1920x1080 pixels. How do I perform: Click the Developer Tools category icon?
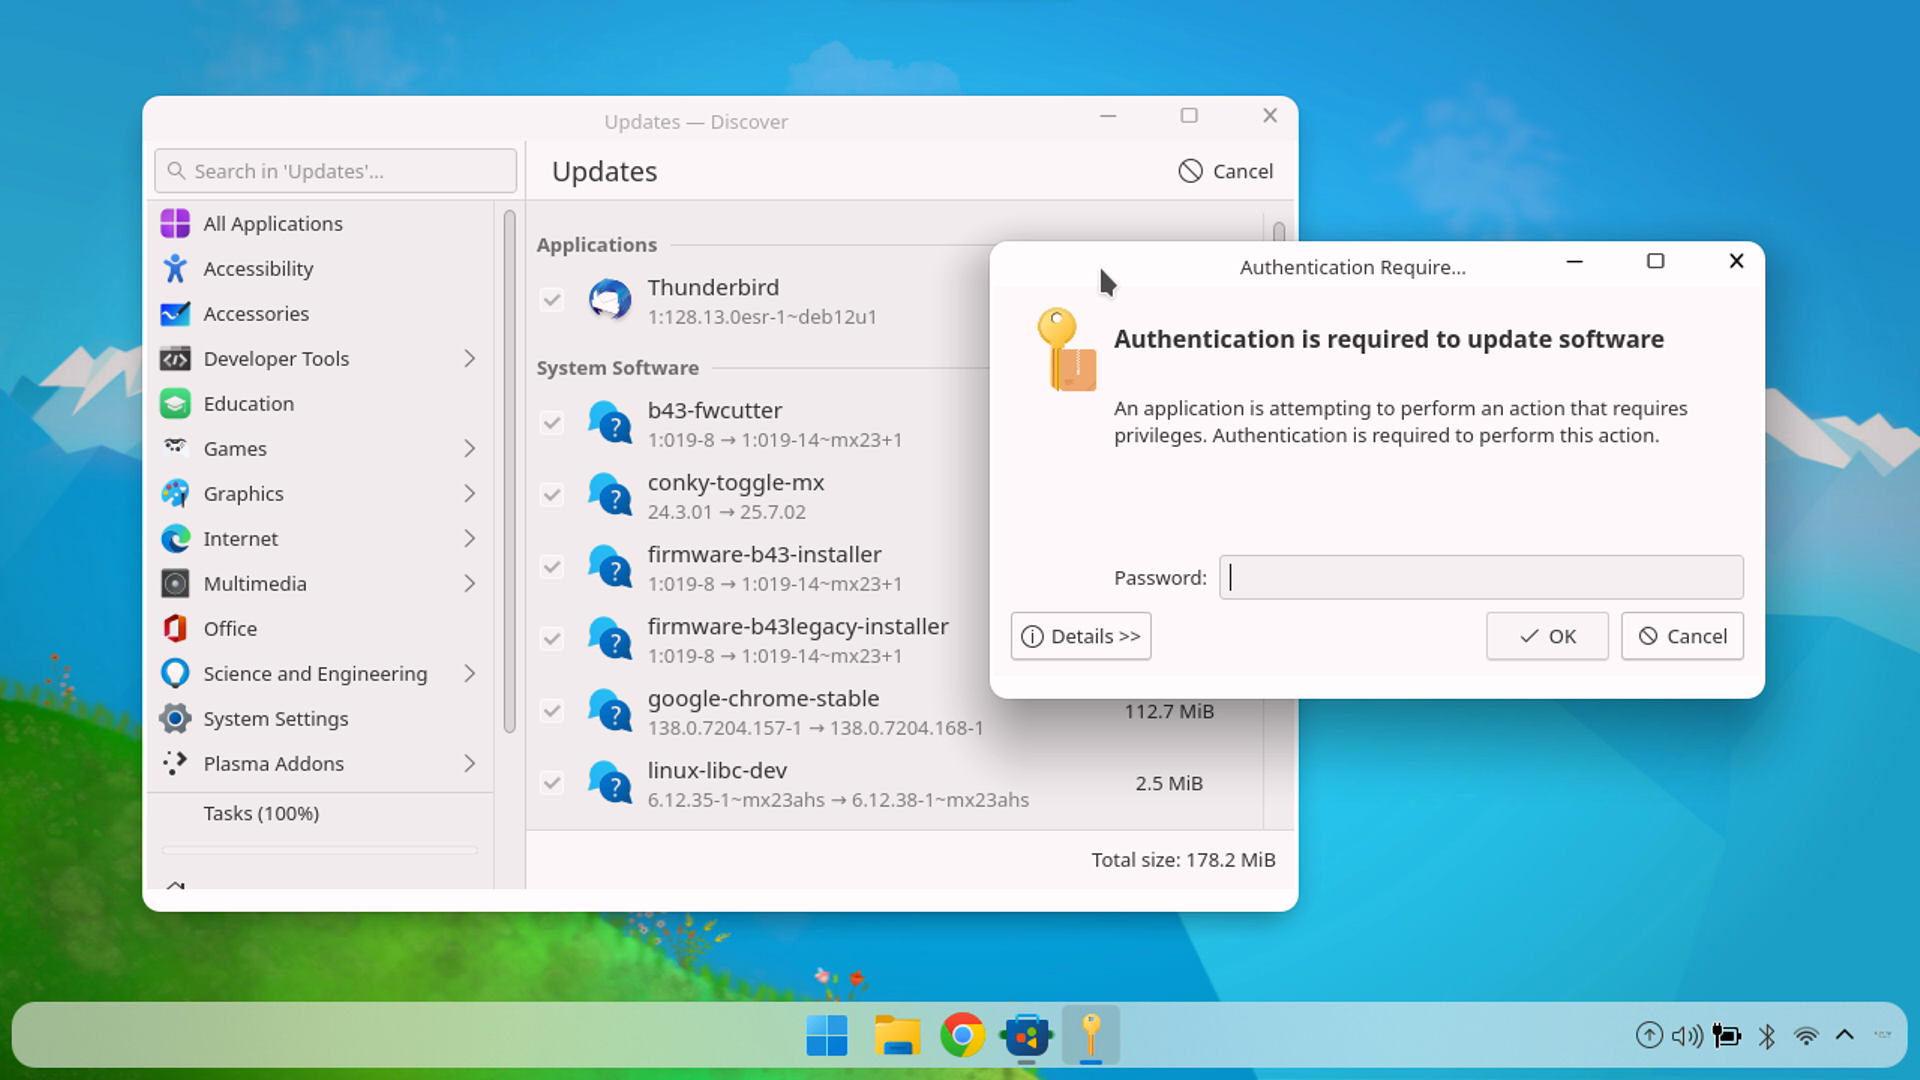(x=175, y=358)
